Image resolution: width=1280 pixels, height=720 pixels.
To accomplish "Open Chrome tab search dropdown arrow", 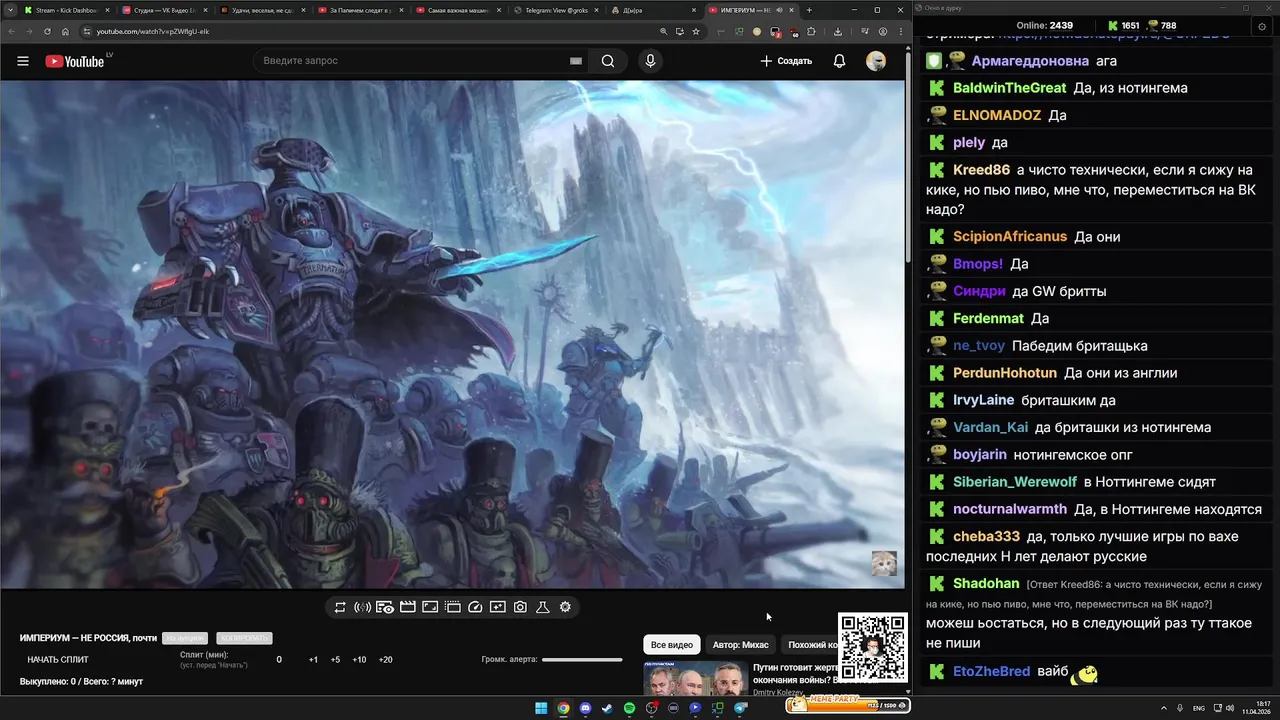I will (x=11, y=10).
